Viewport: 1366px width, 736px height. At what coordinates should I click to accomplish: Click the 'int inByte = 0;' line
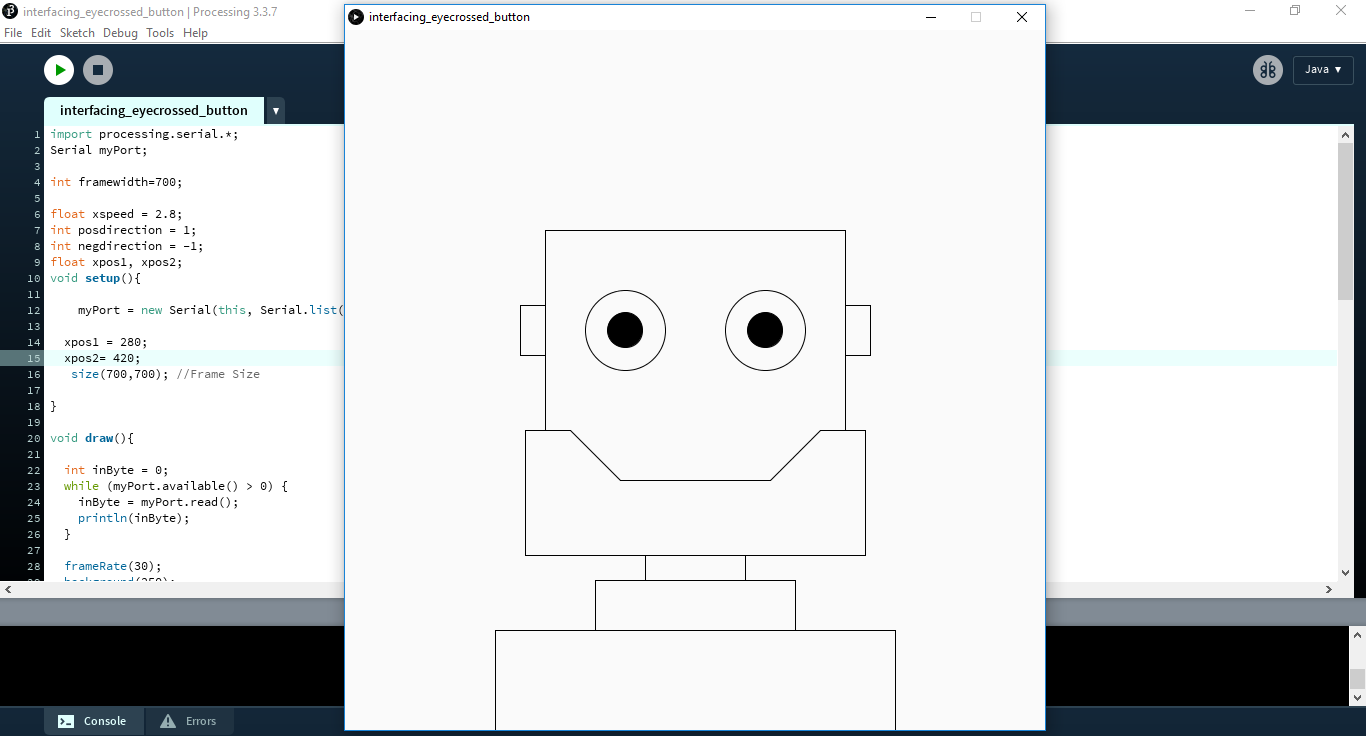click(116, 470)
